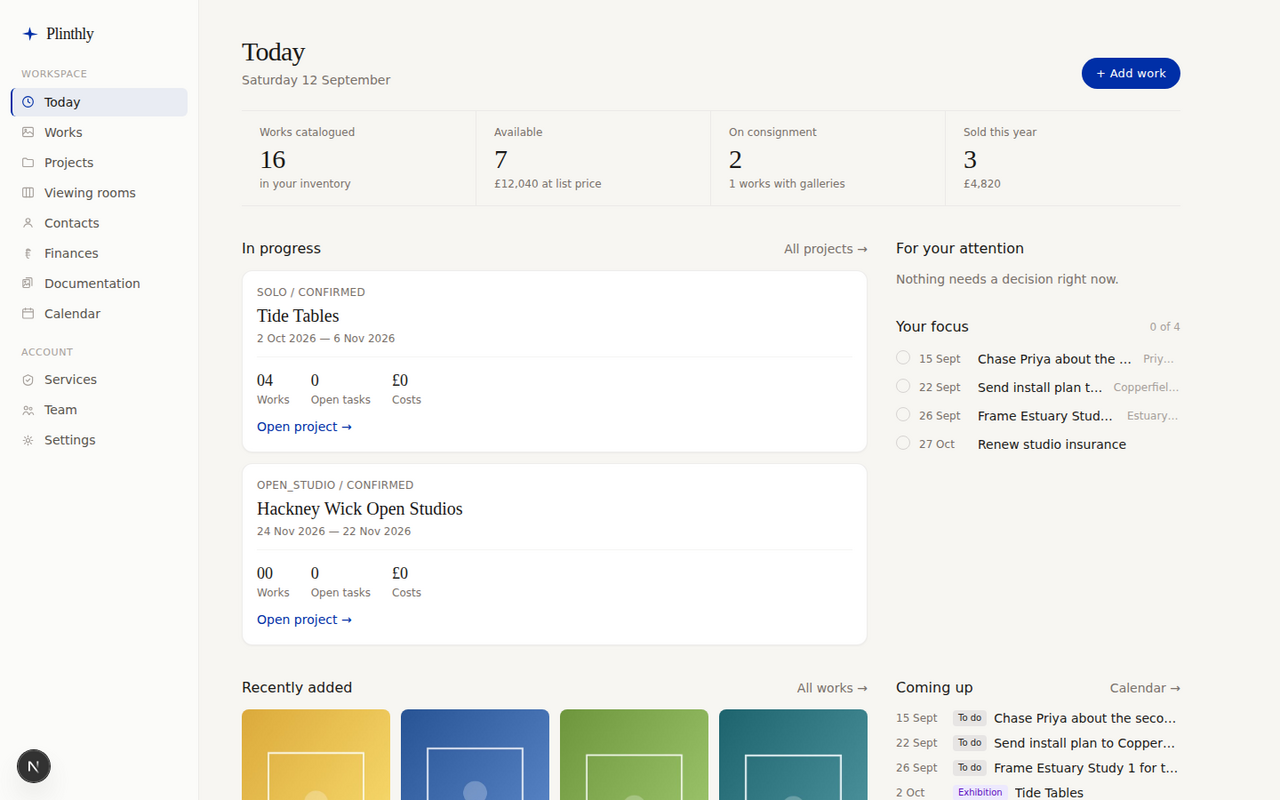Viewport: 1280px width, 800px height.
Task: Click the Projects folder icon in sidebar
Action: pyautogui.click(x=28, y=162)
